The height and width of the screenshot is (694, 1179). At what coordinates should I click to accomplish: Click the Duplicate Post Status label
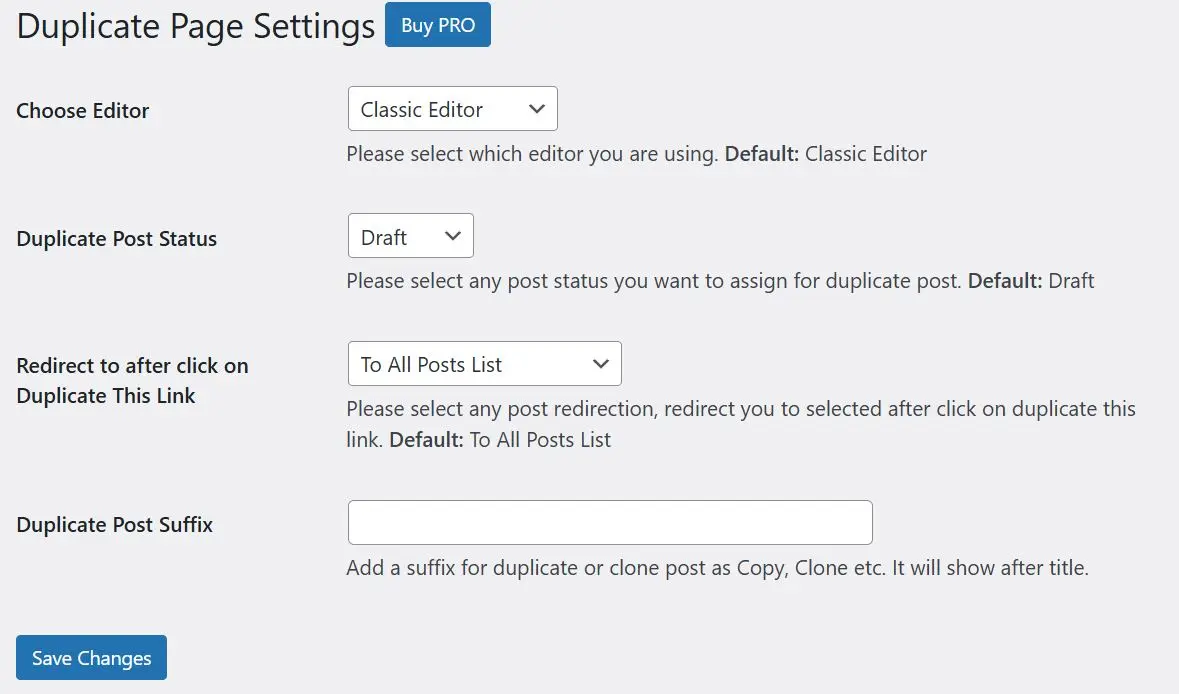[116, 238]
